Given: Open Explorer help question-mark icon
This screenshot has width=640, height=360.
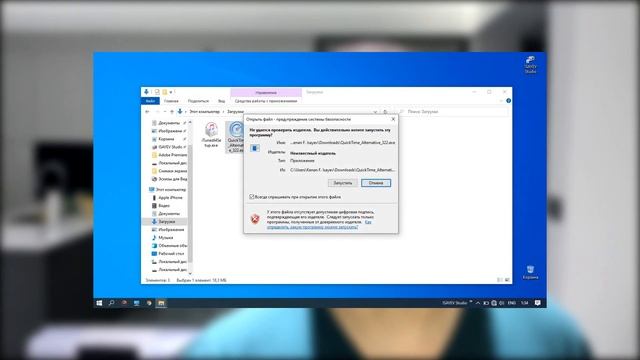Looking at the screenshot, I should [509, 101].
